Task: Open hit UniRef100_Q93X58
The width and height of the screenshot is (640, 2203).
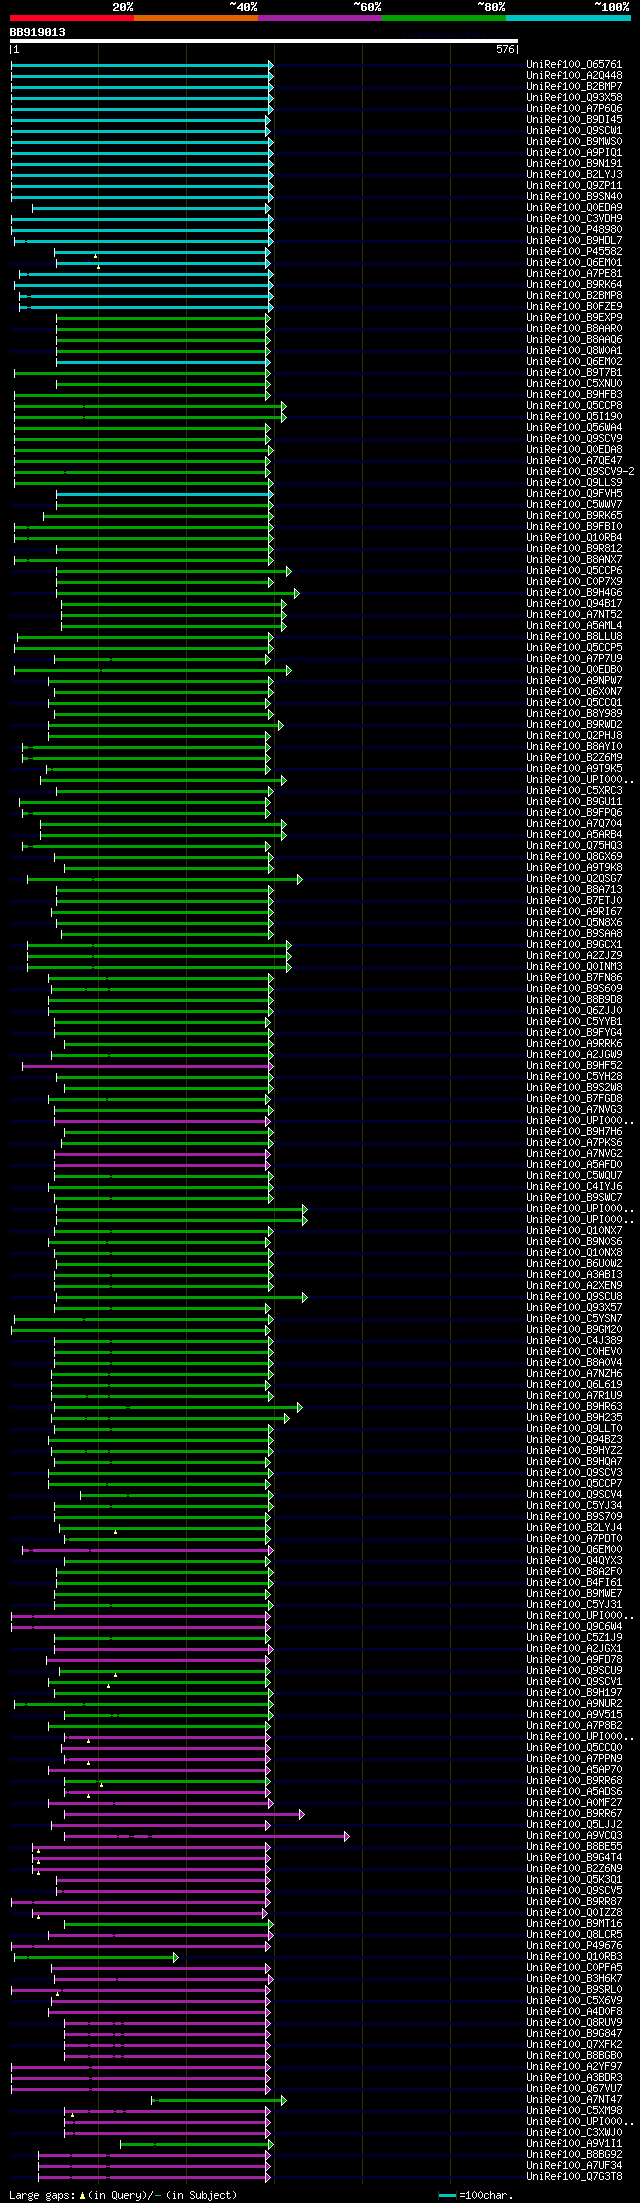Action: (574, 97)
